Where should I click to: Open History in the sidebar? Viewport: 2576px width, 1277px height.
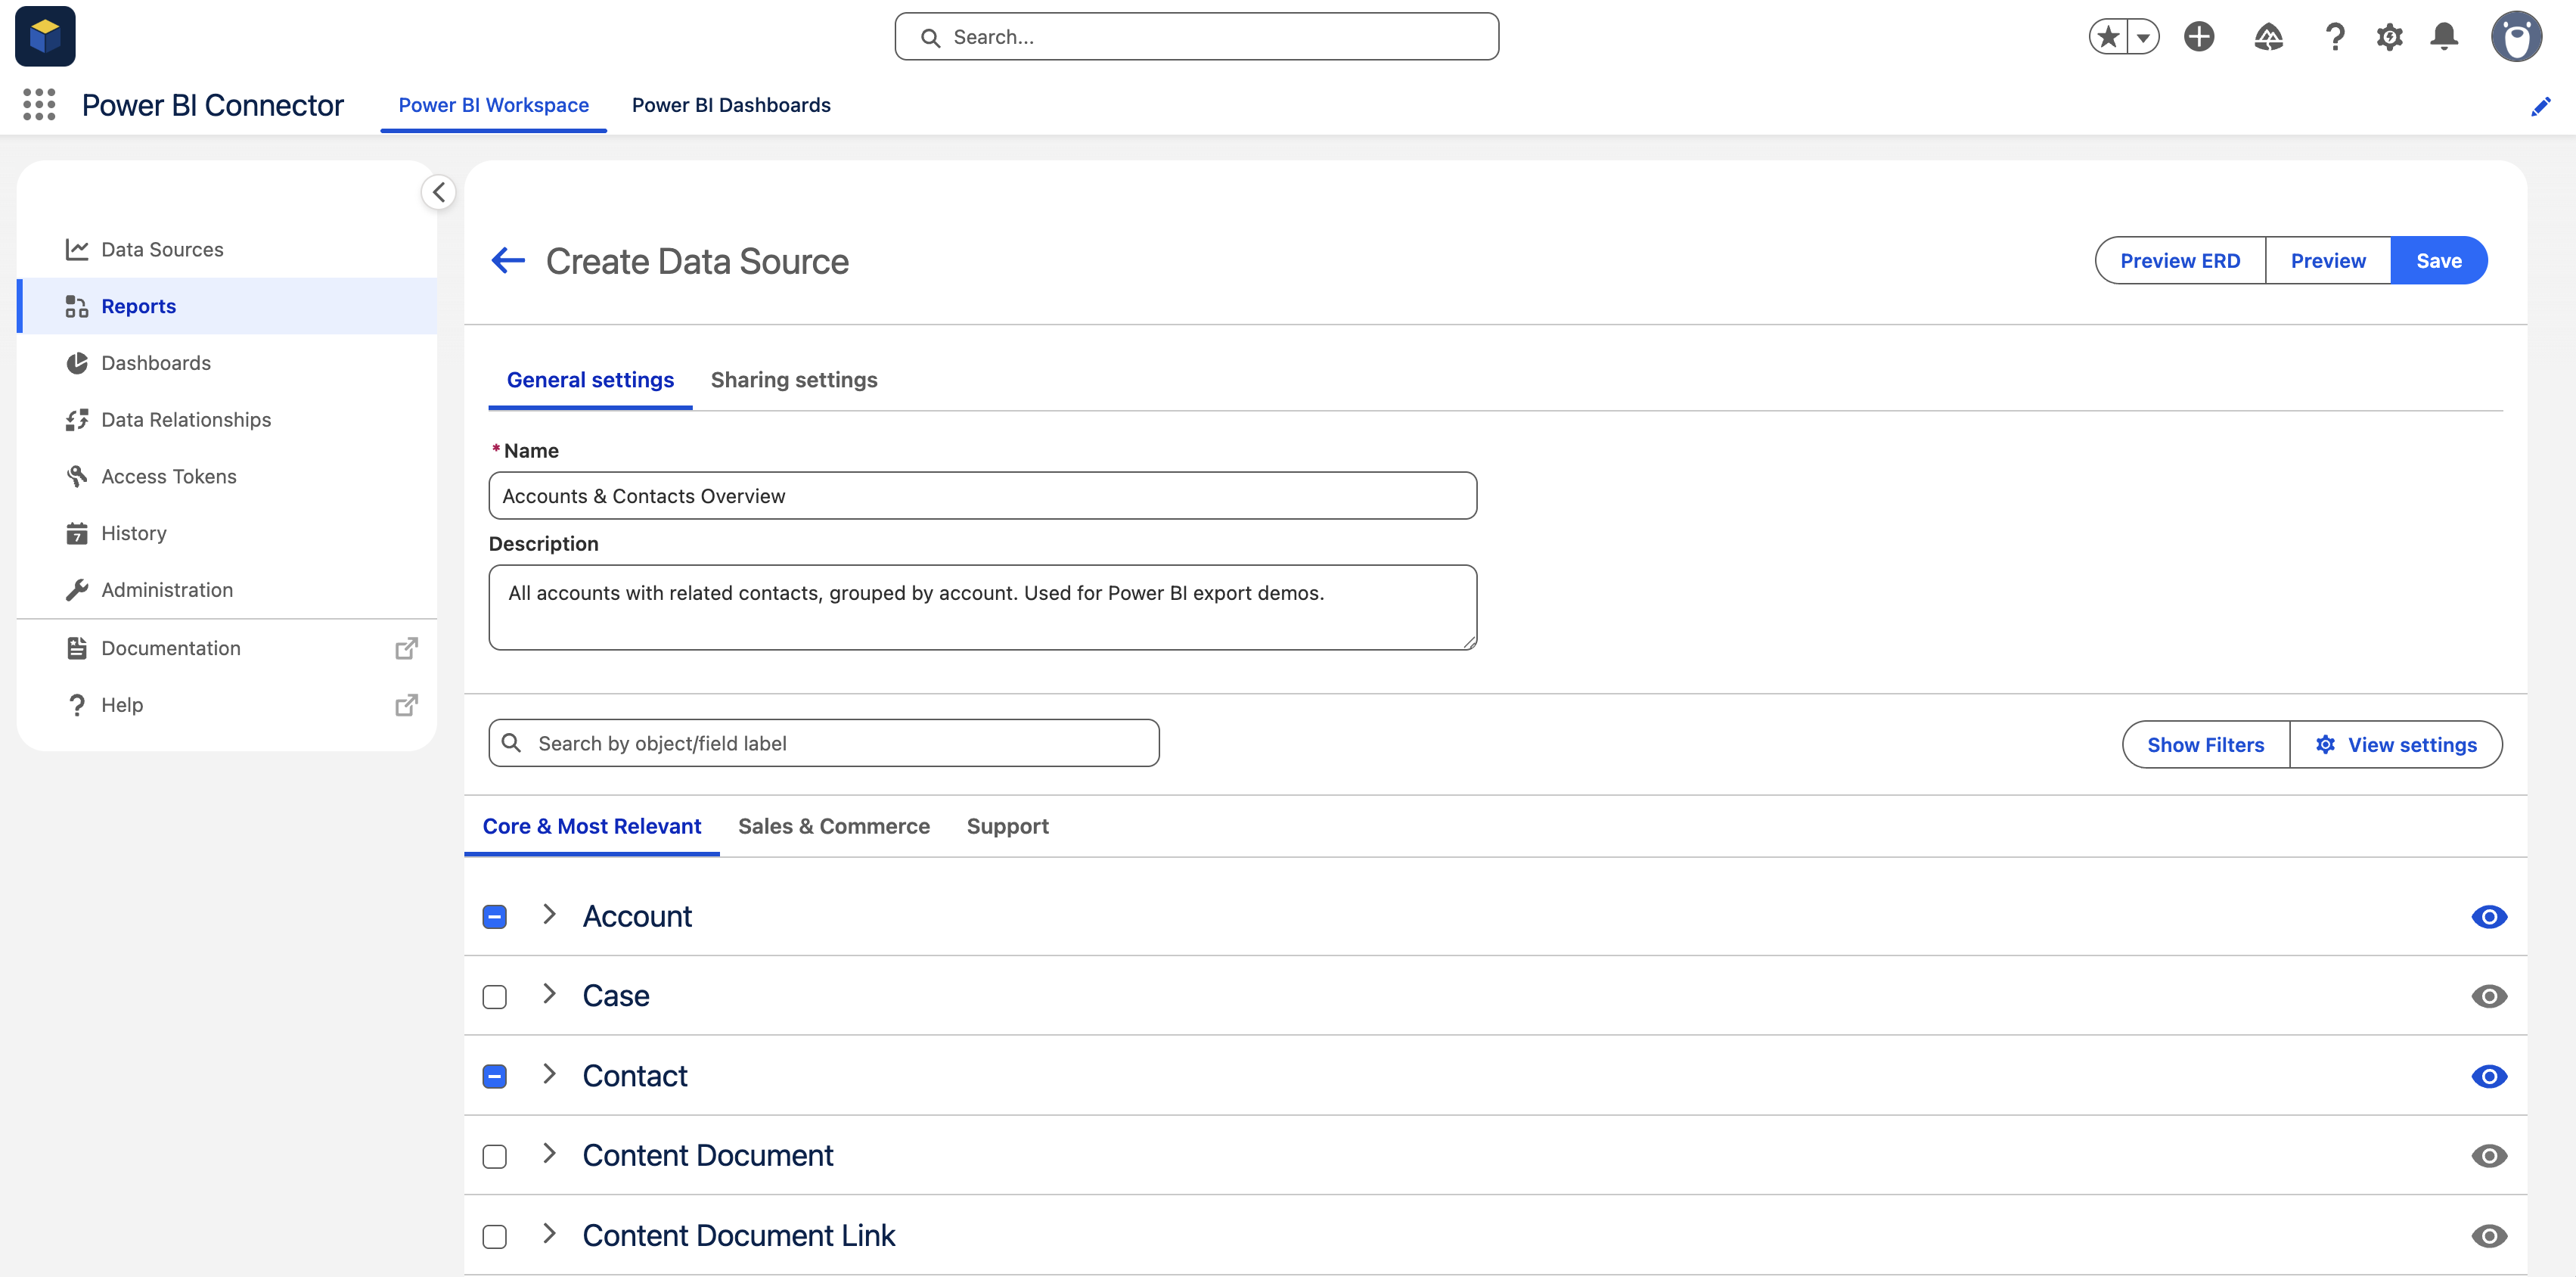click(227, 533)
